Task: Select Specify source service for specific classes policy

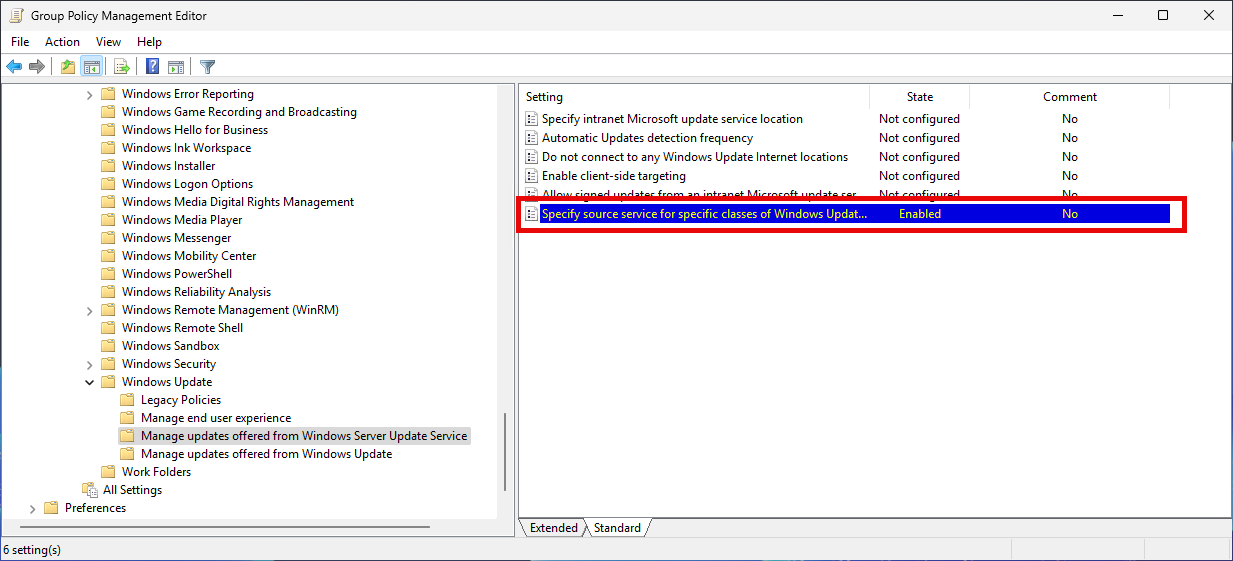Action: (704, 214)
